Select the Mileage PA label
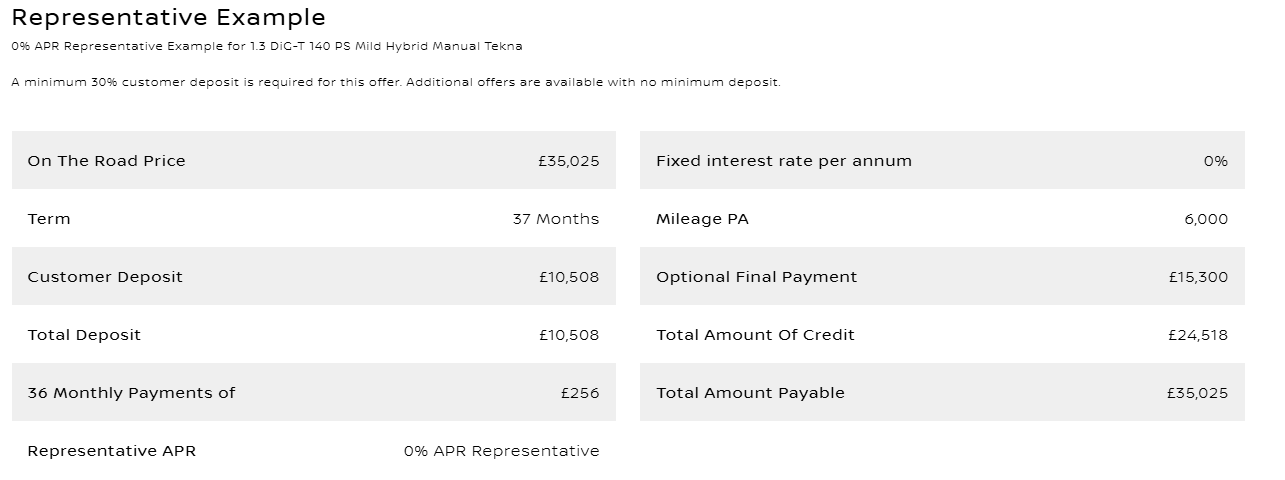 pyautogui.click(x=702, y=219)
